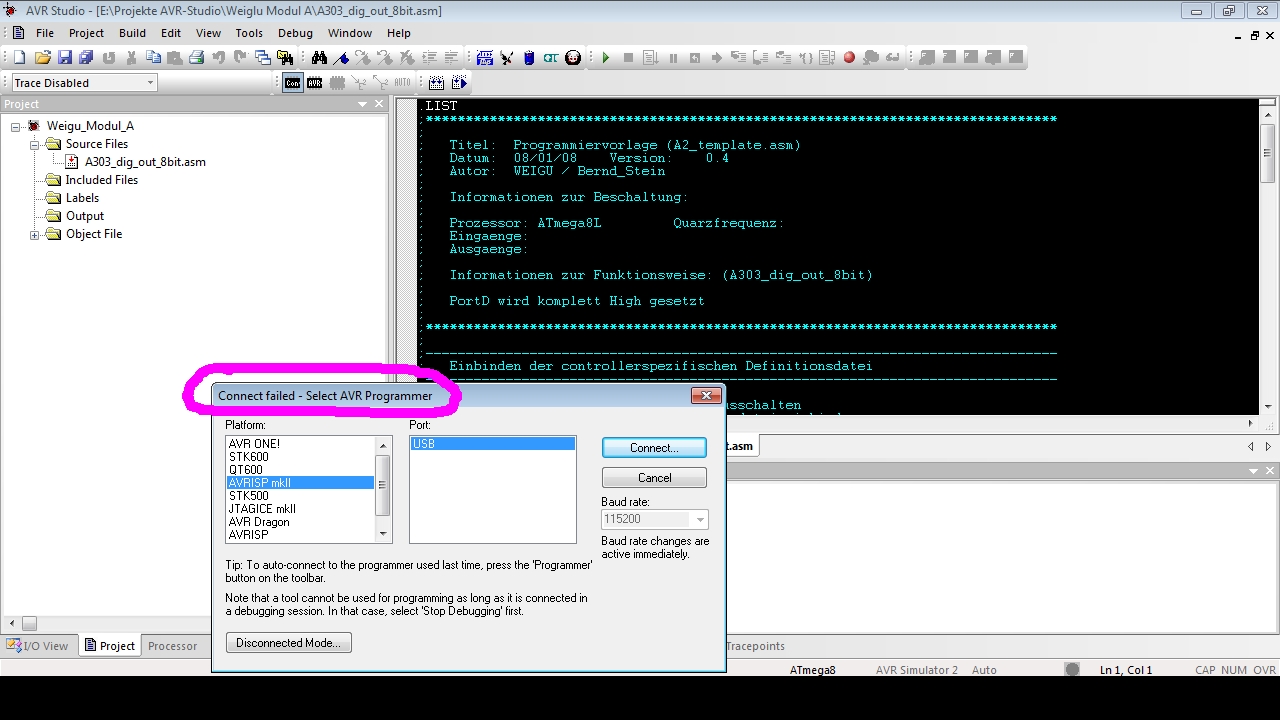1280x720 pixels.
Task: Click the AVR battery studio icon
Action: tap(529, 58)
